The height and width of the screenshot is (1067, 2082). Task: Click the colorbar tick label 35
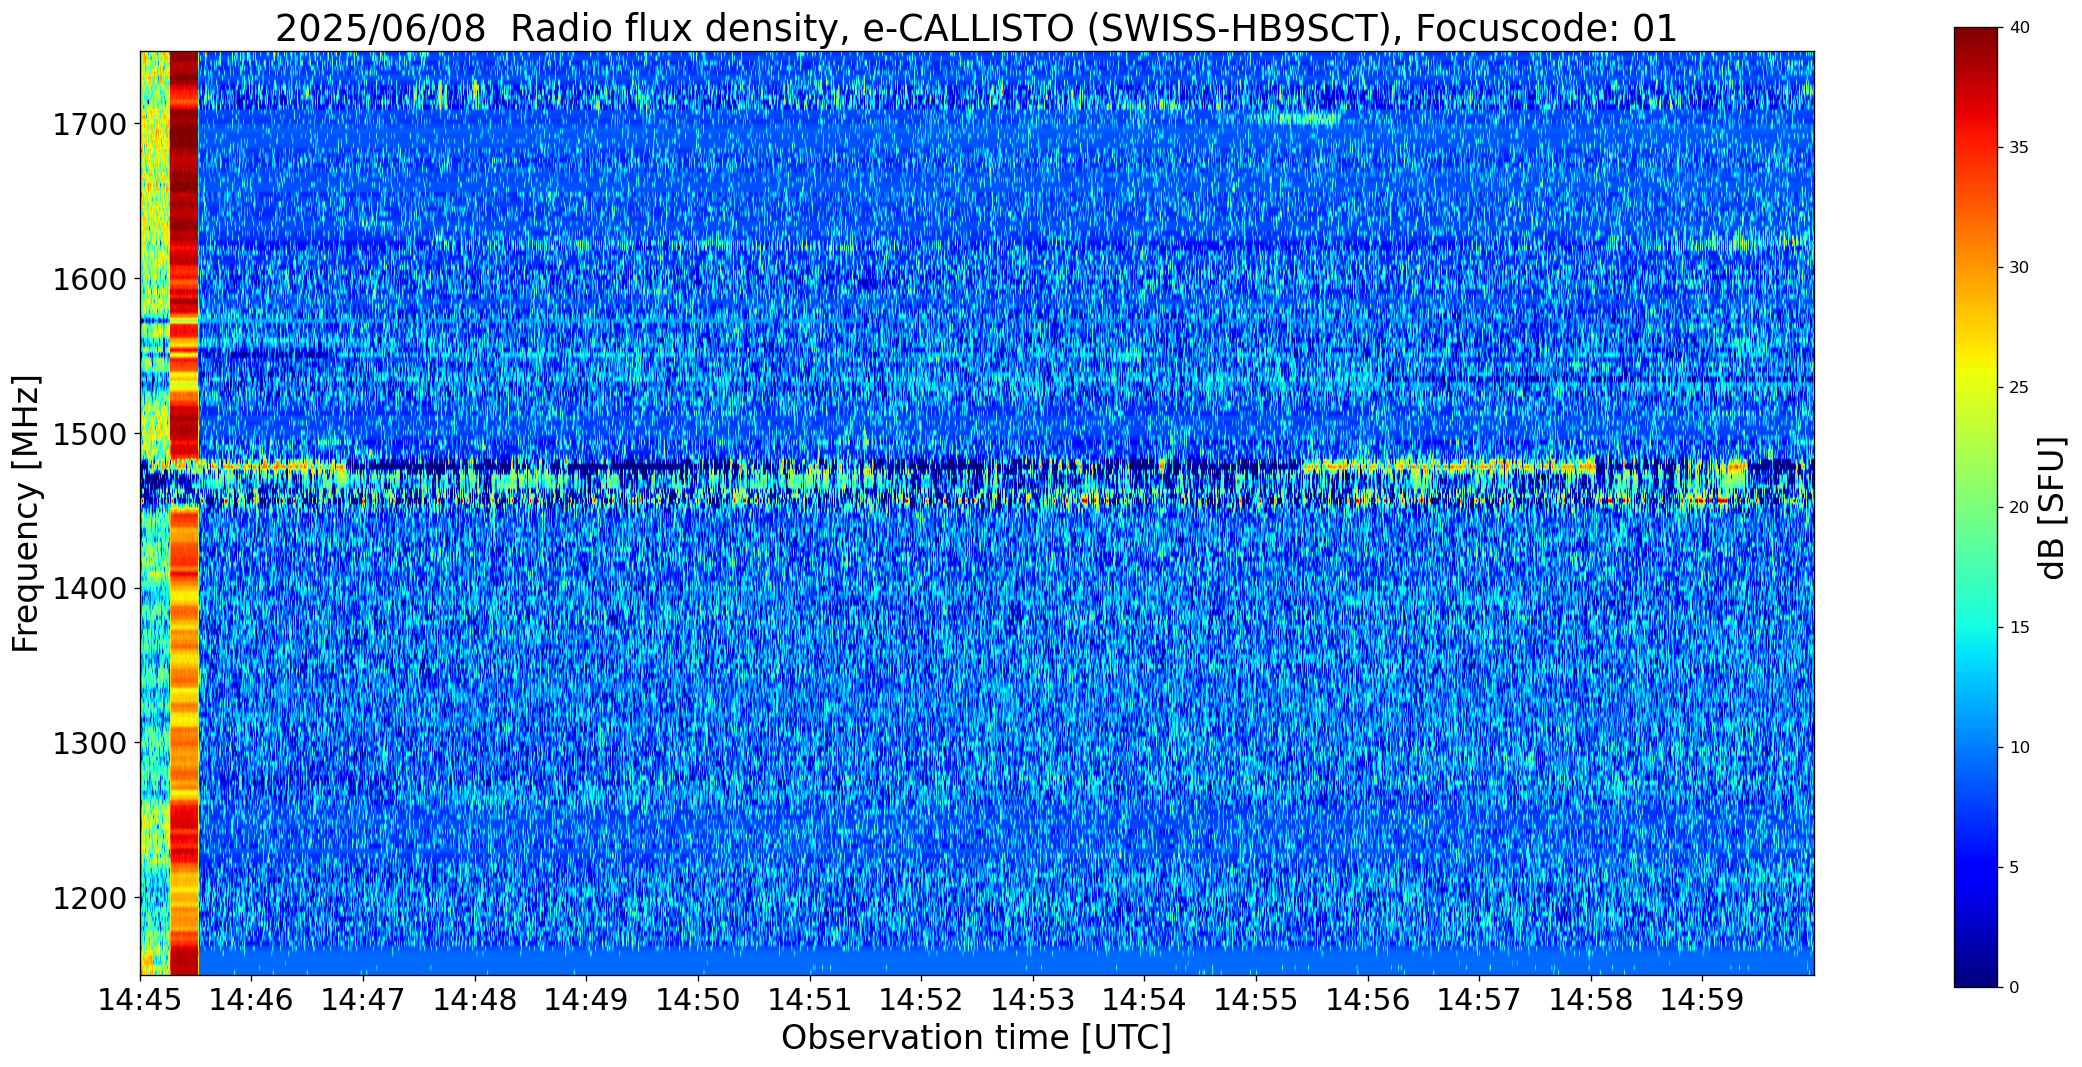(2019, 148)
